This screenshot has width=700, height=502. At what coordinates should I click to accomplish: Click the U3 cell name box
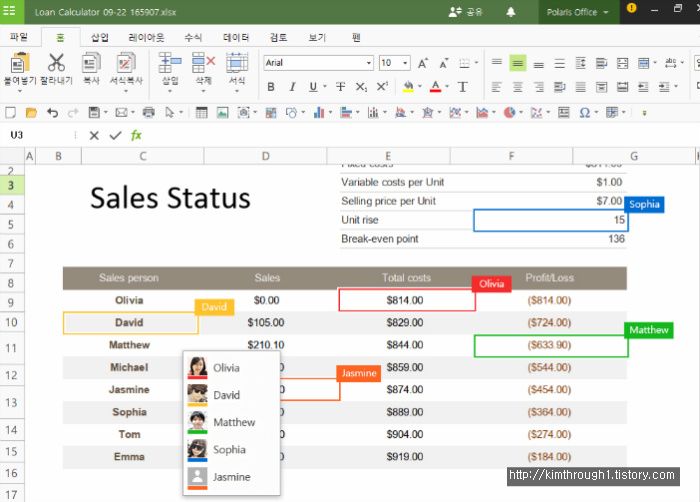point(38,135)
